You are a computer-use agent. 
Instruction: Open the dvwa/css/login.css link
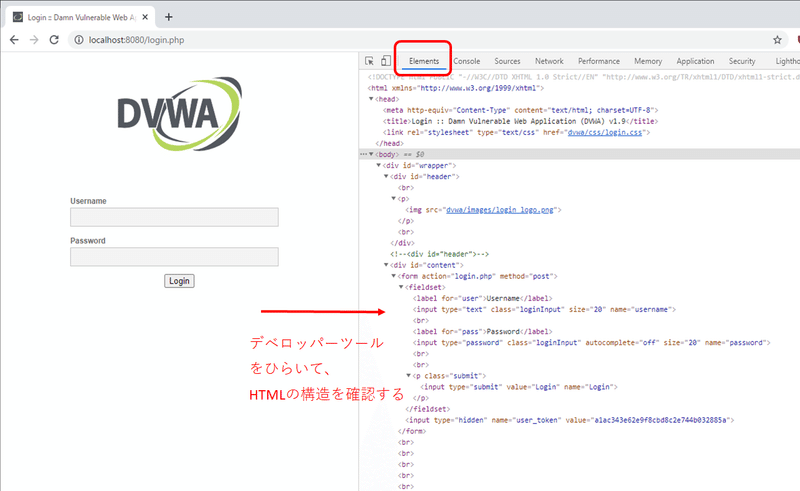(605, 132)
